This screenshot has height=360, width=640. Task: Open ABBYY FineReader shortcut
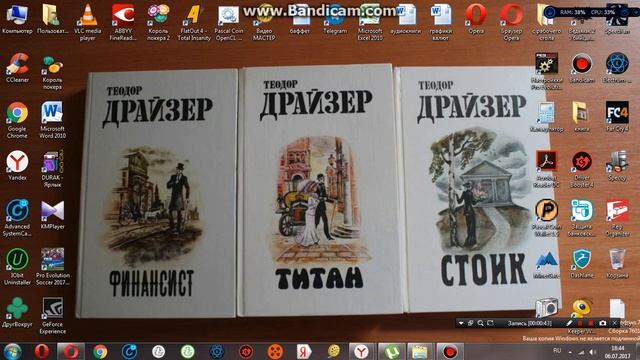click(x=123, y=22)
